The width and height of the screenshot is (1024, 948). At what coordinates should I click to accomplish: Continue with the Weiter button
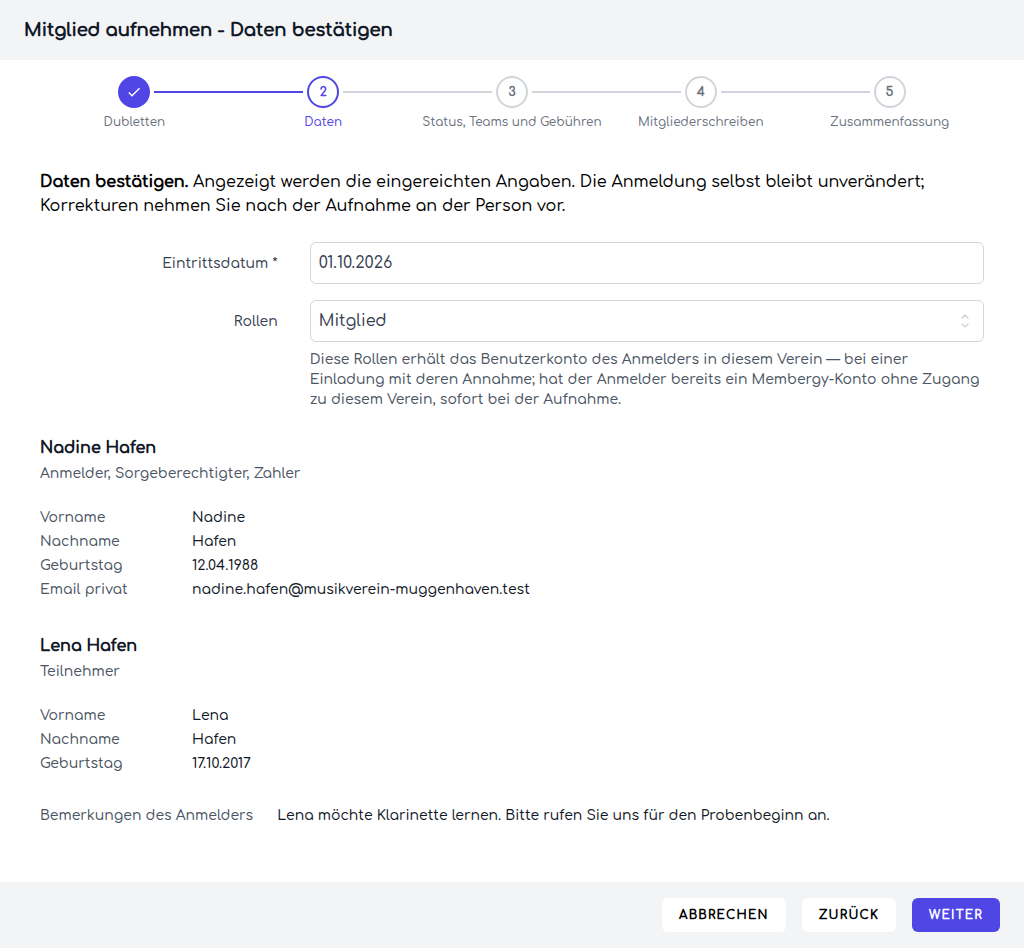click(955, 915)
